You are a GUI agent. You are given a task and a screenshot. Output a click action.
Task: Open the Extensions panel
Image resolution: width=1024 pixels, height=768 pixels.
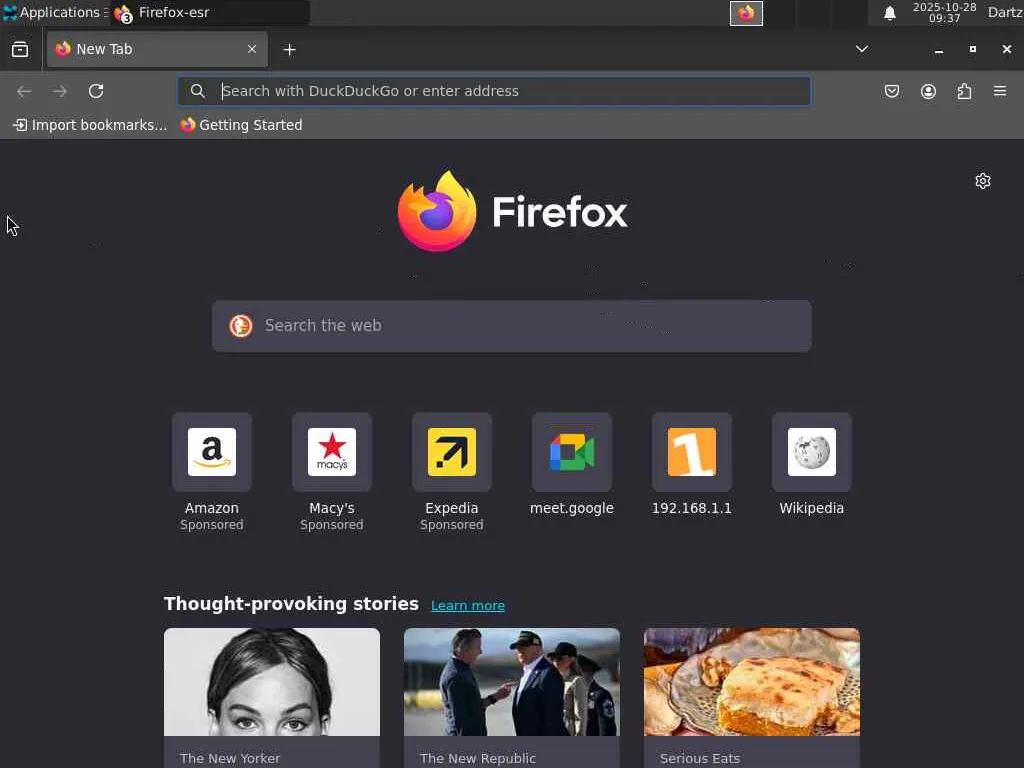click(x=964, y=91)
